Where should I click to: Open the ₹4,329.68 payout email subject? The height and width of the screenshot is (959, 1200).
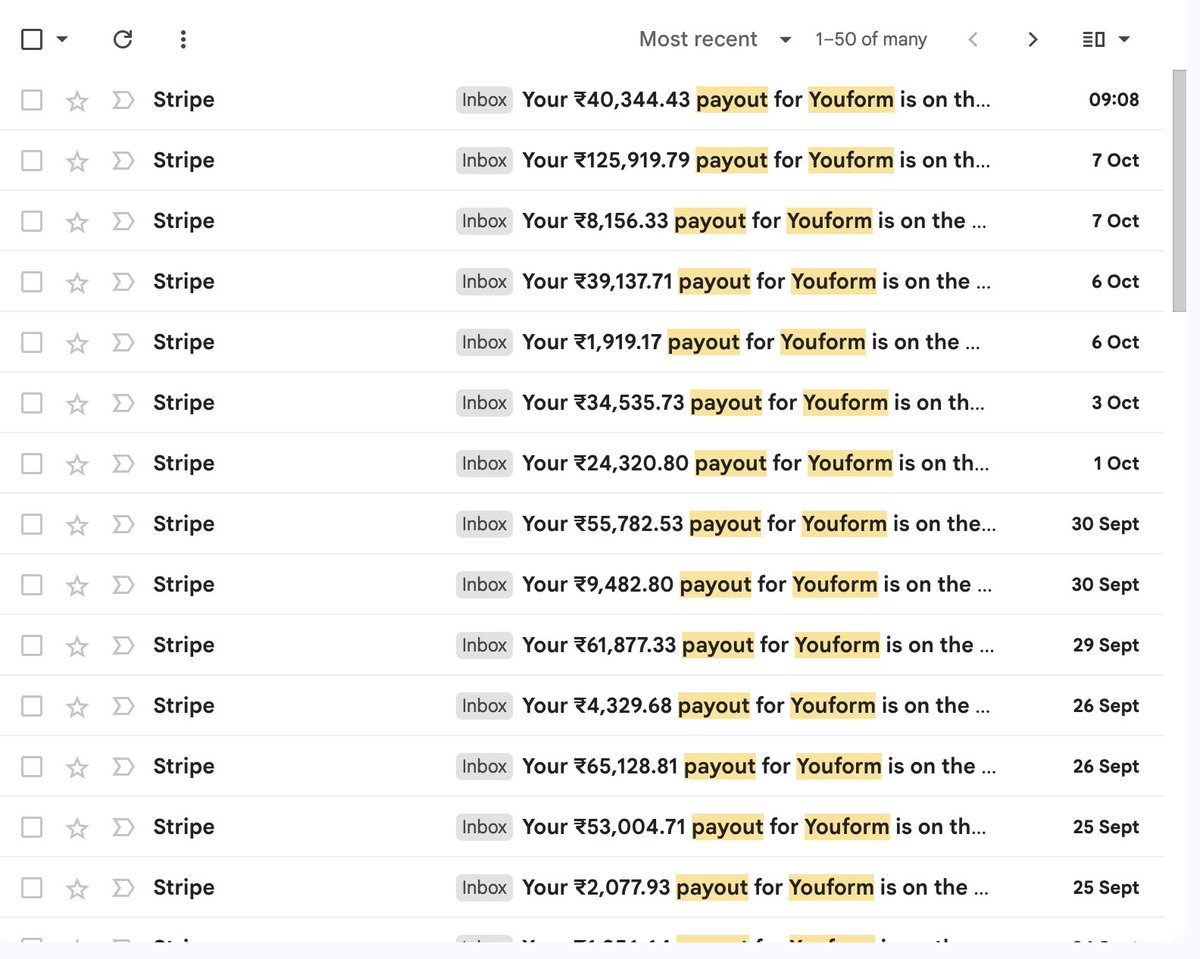(756, 706)
